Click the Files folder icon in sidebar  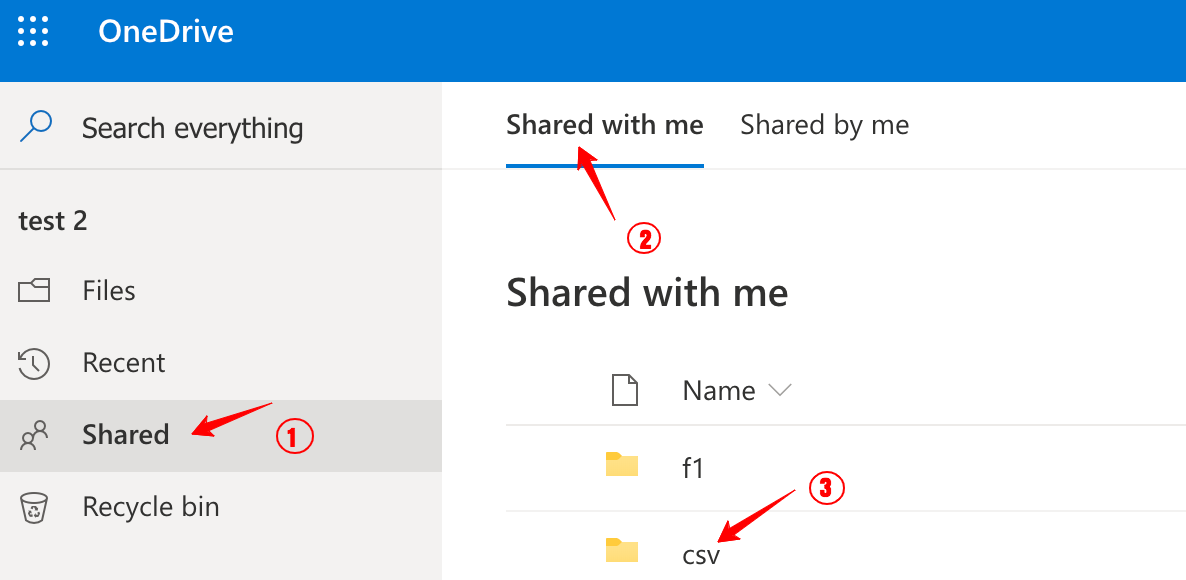click(34, 291)
